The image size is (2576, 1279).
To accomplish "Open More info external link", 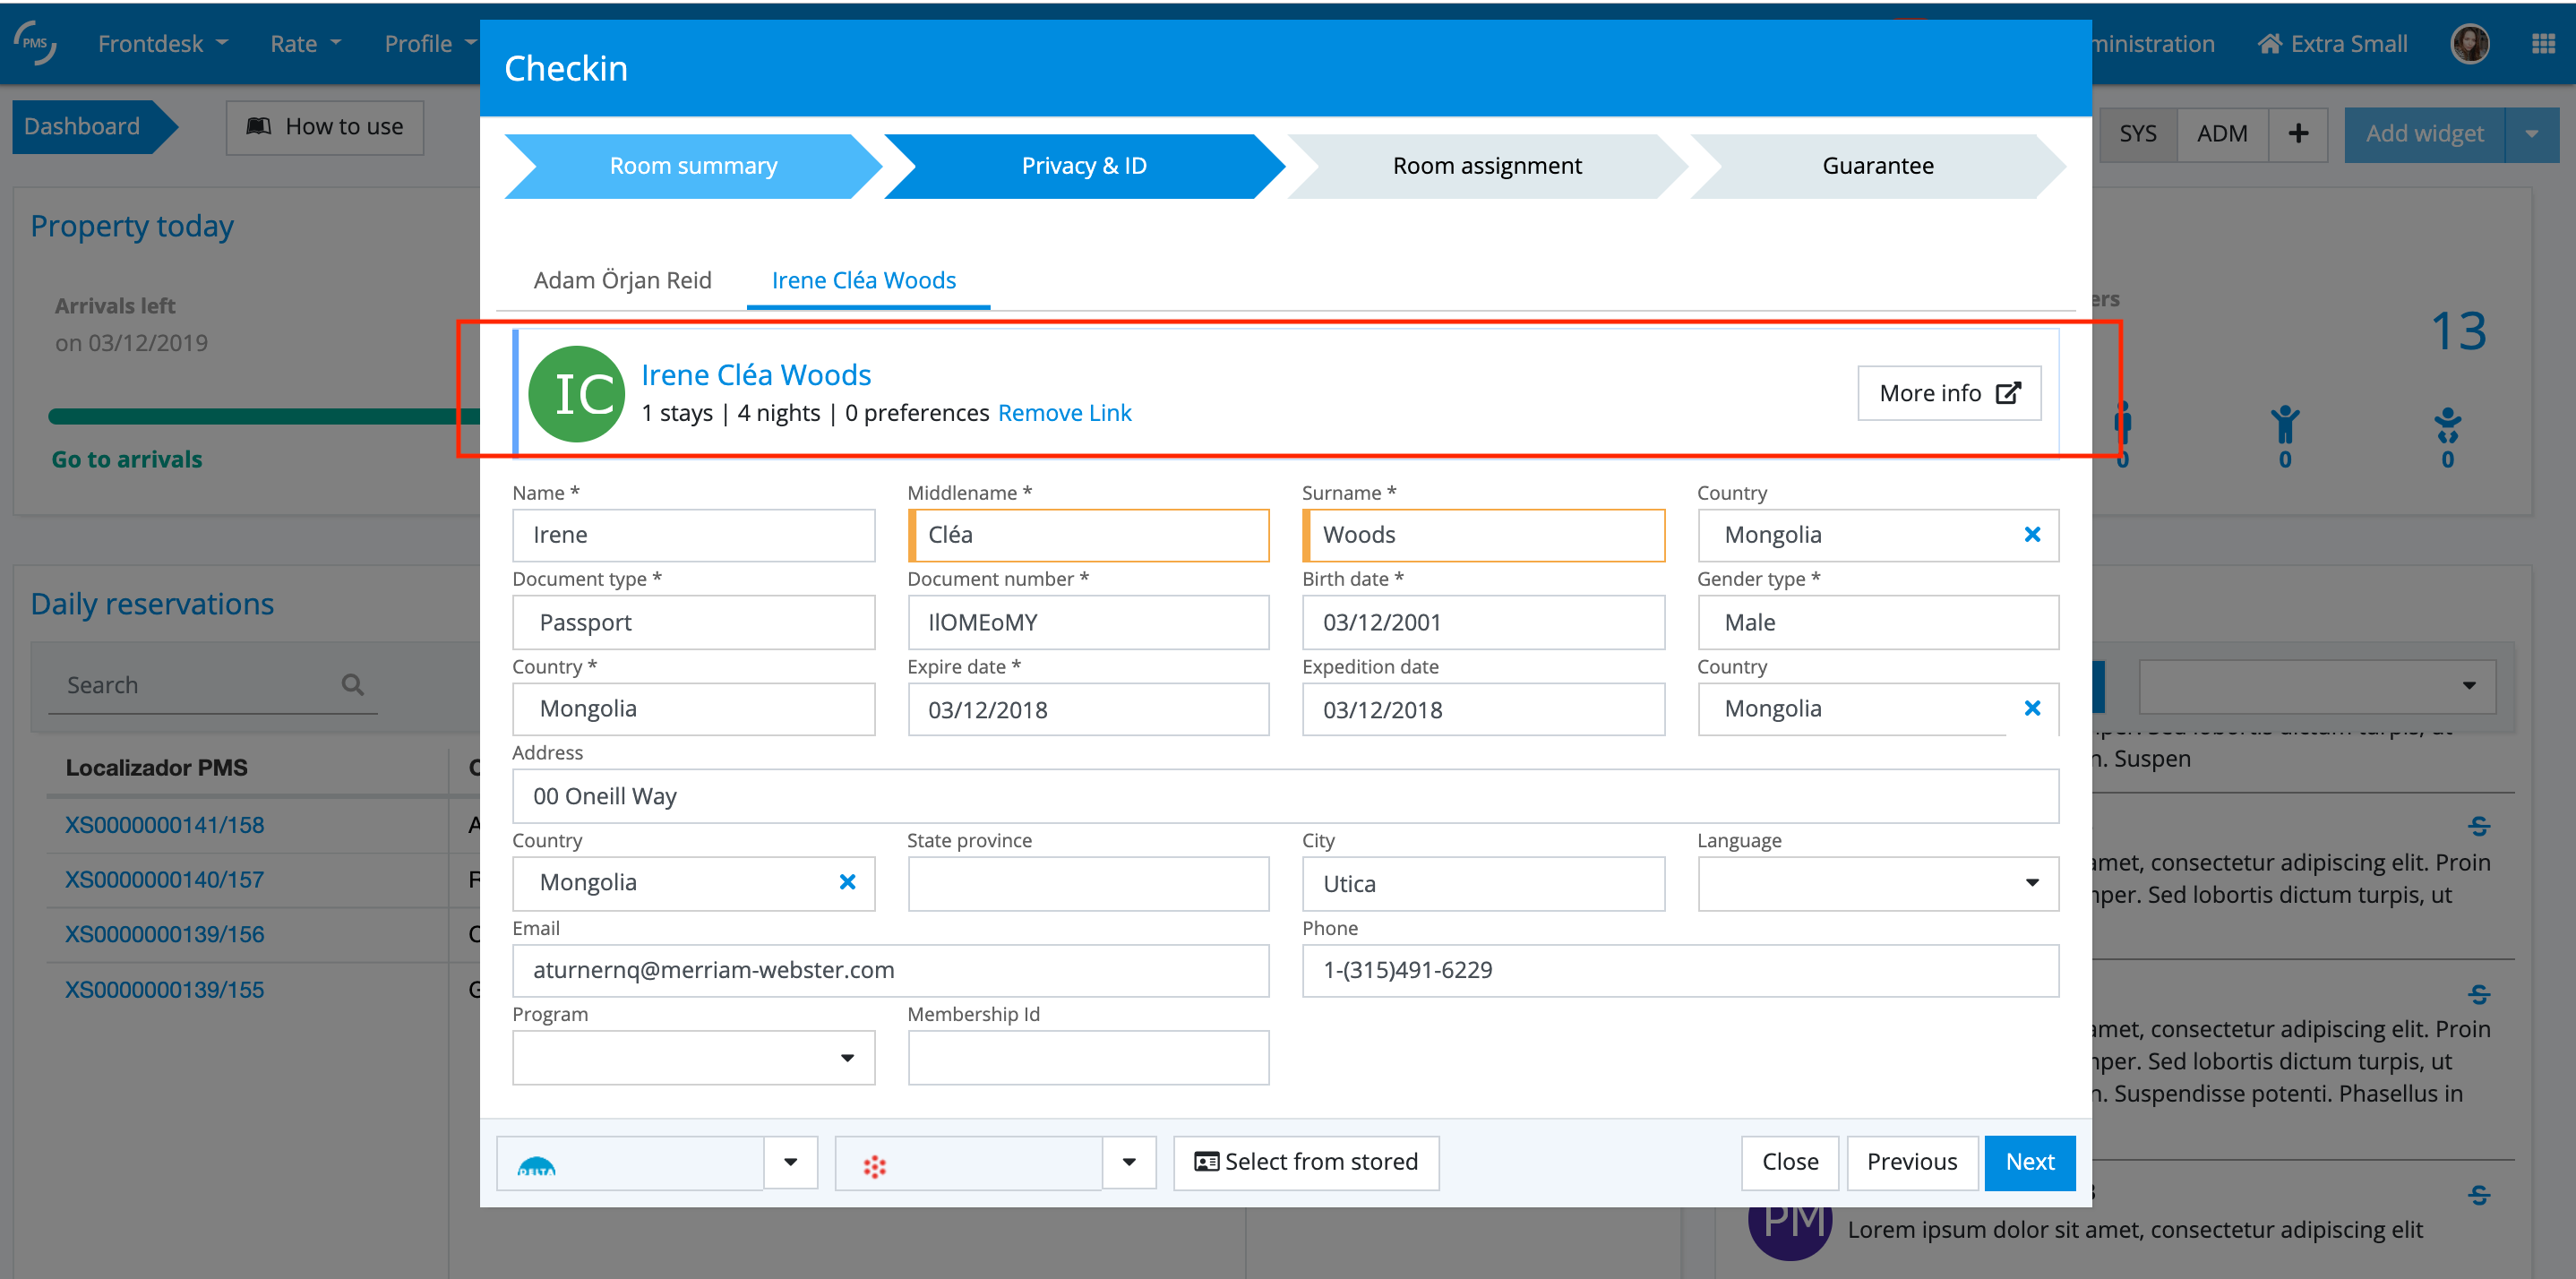I will [x=1948, y=393].
